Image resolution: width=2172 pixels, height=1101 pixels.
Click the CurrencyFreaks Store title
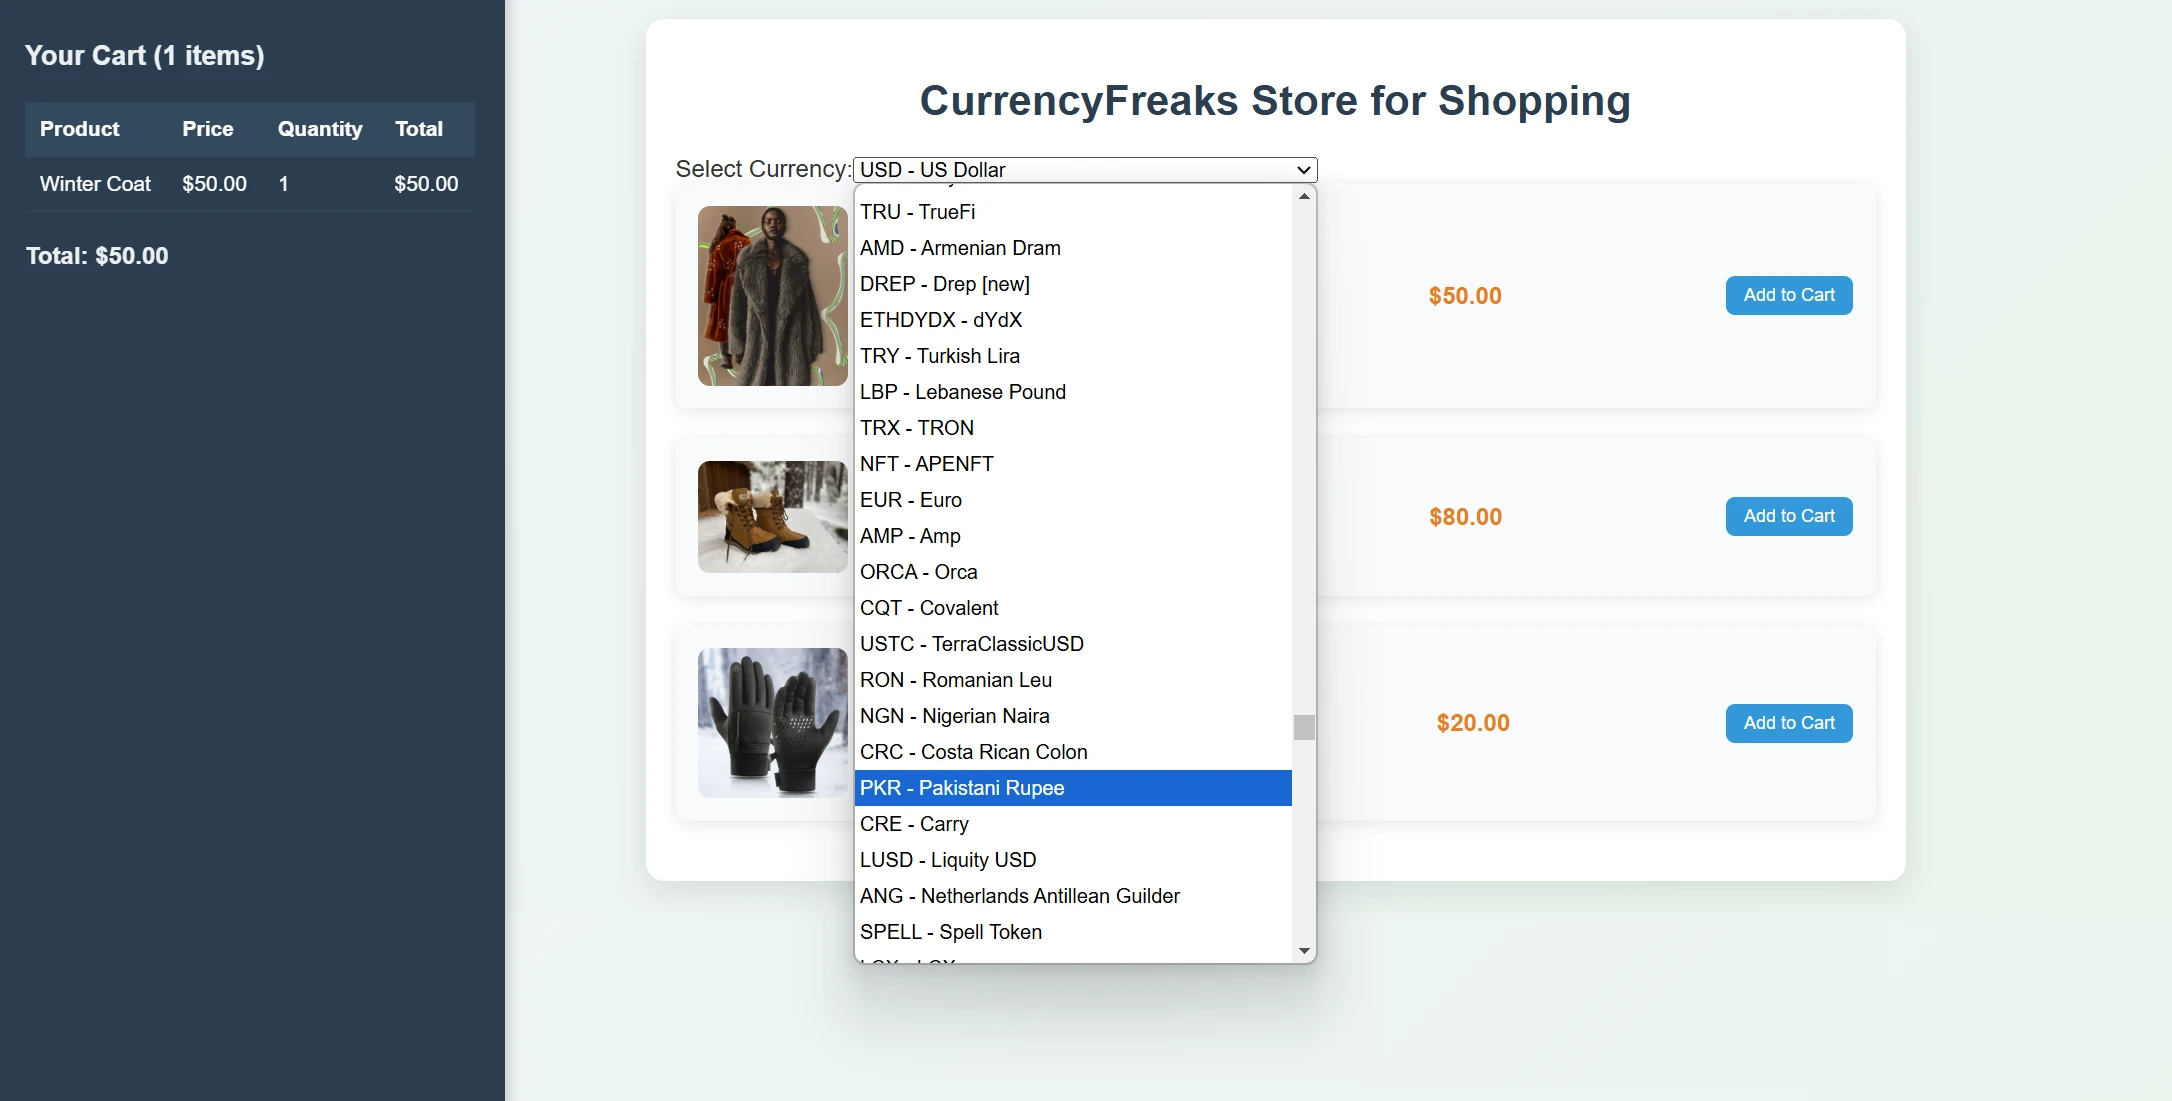(x=1274, y=100)
